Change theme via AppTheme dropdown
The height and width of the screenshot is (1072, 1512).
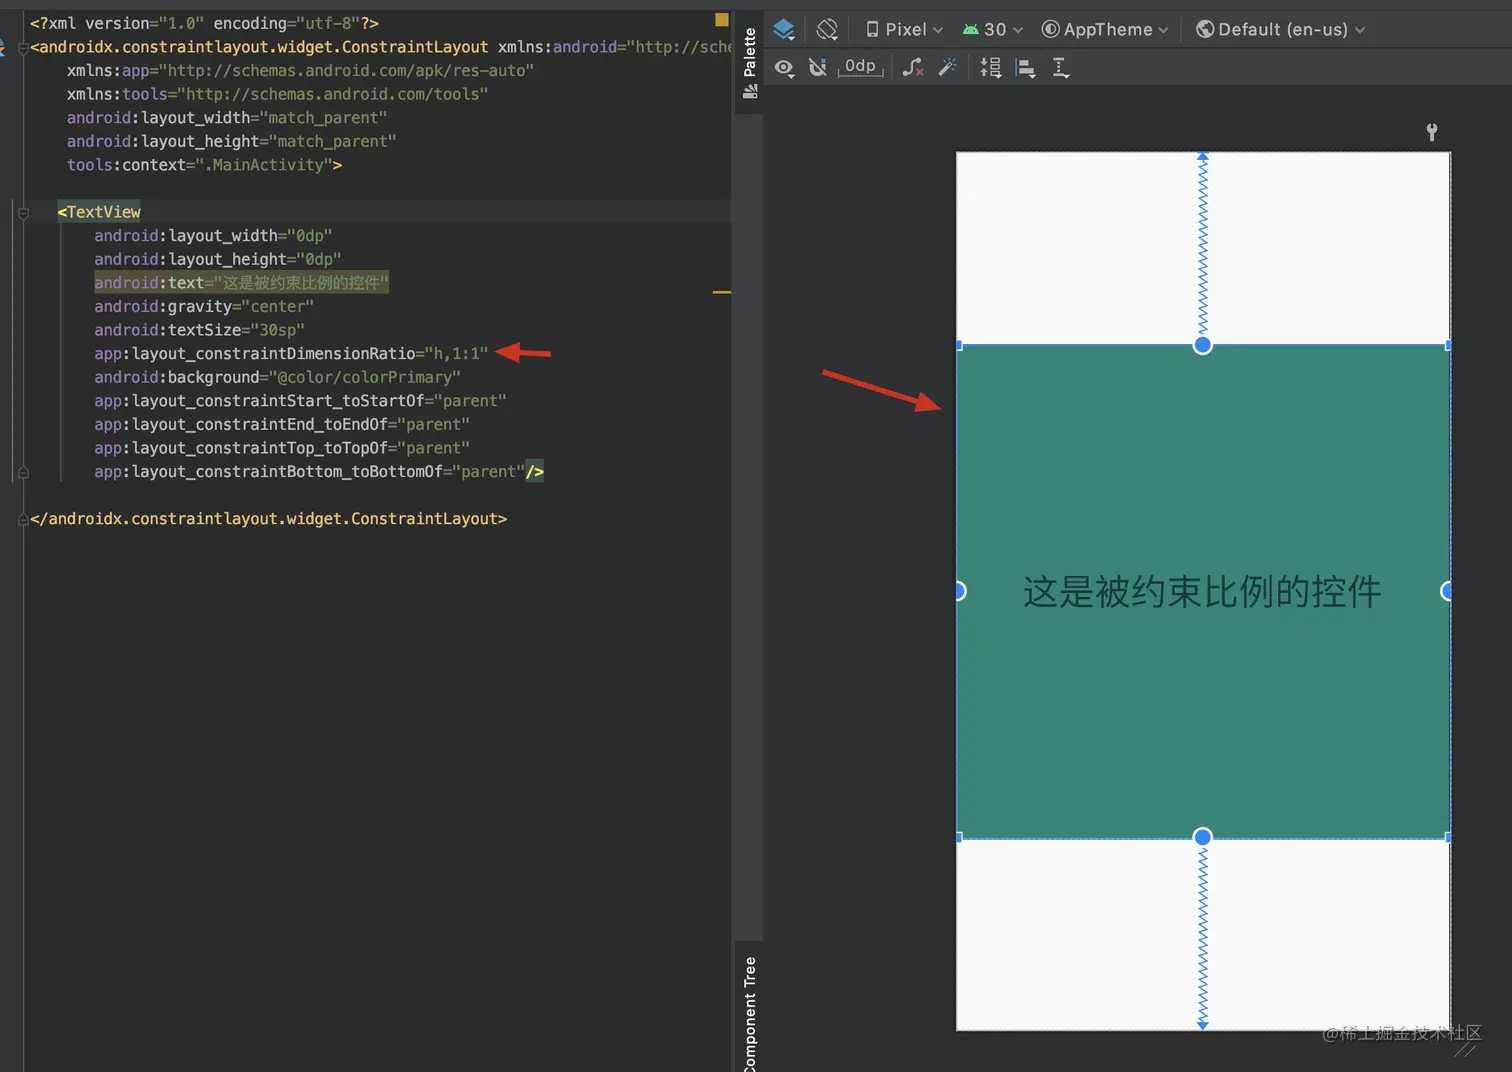pyautogui.click(x=1105, y=29)
